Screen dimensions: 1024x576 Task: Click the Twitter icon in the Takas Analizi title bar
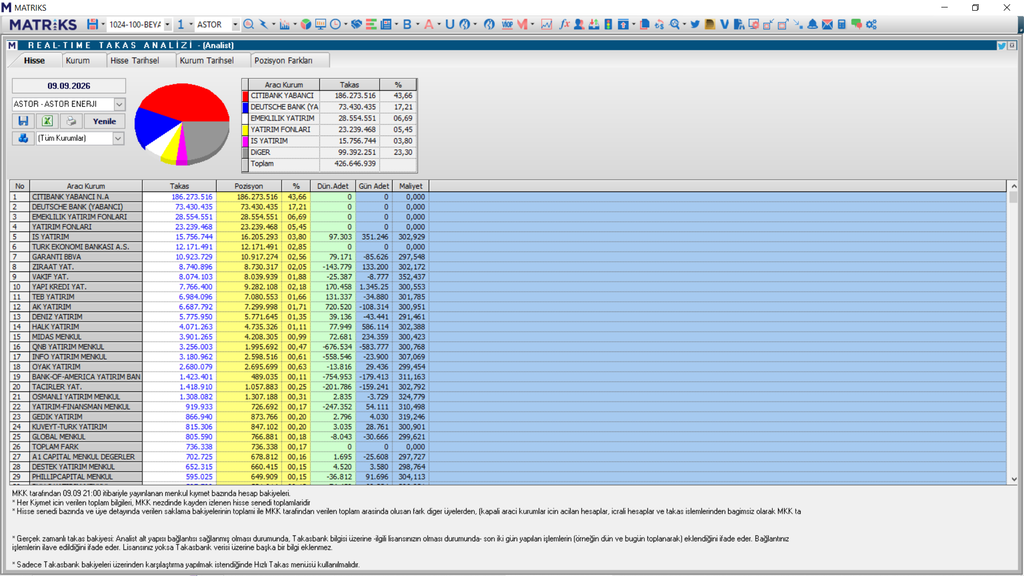1001,45
